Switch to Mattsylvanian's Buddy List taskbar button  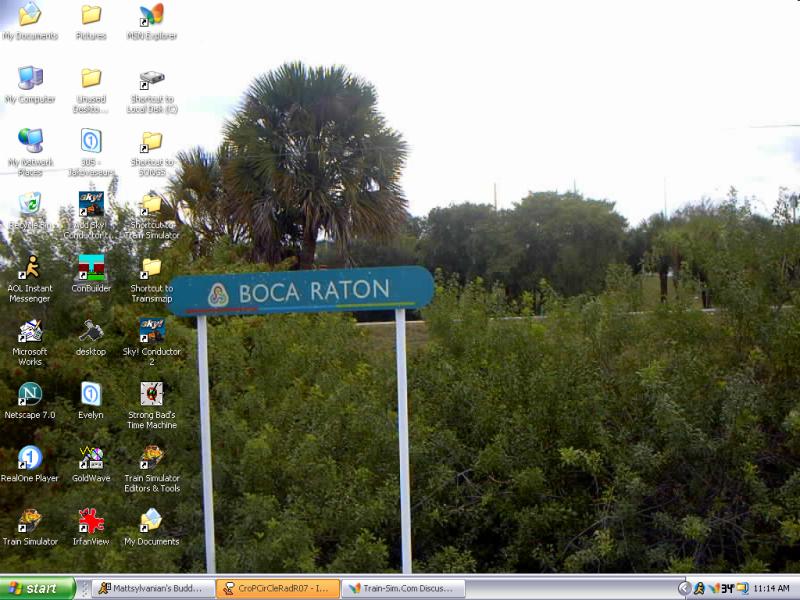coord(152,588)
